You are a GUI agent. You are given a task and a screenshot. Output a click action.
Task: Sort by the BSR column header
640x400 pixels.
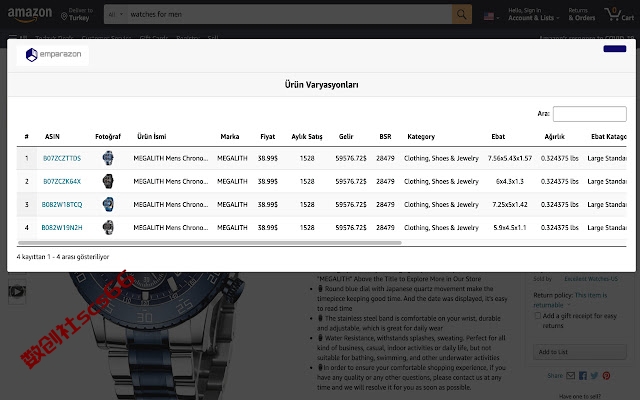tap(385, 137)
